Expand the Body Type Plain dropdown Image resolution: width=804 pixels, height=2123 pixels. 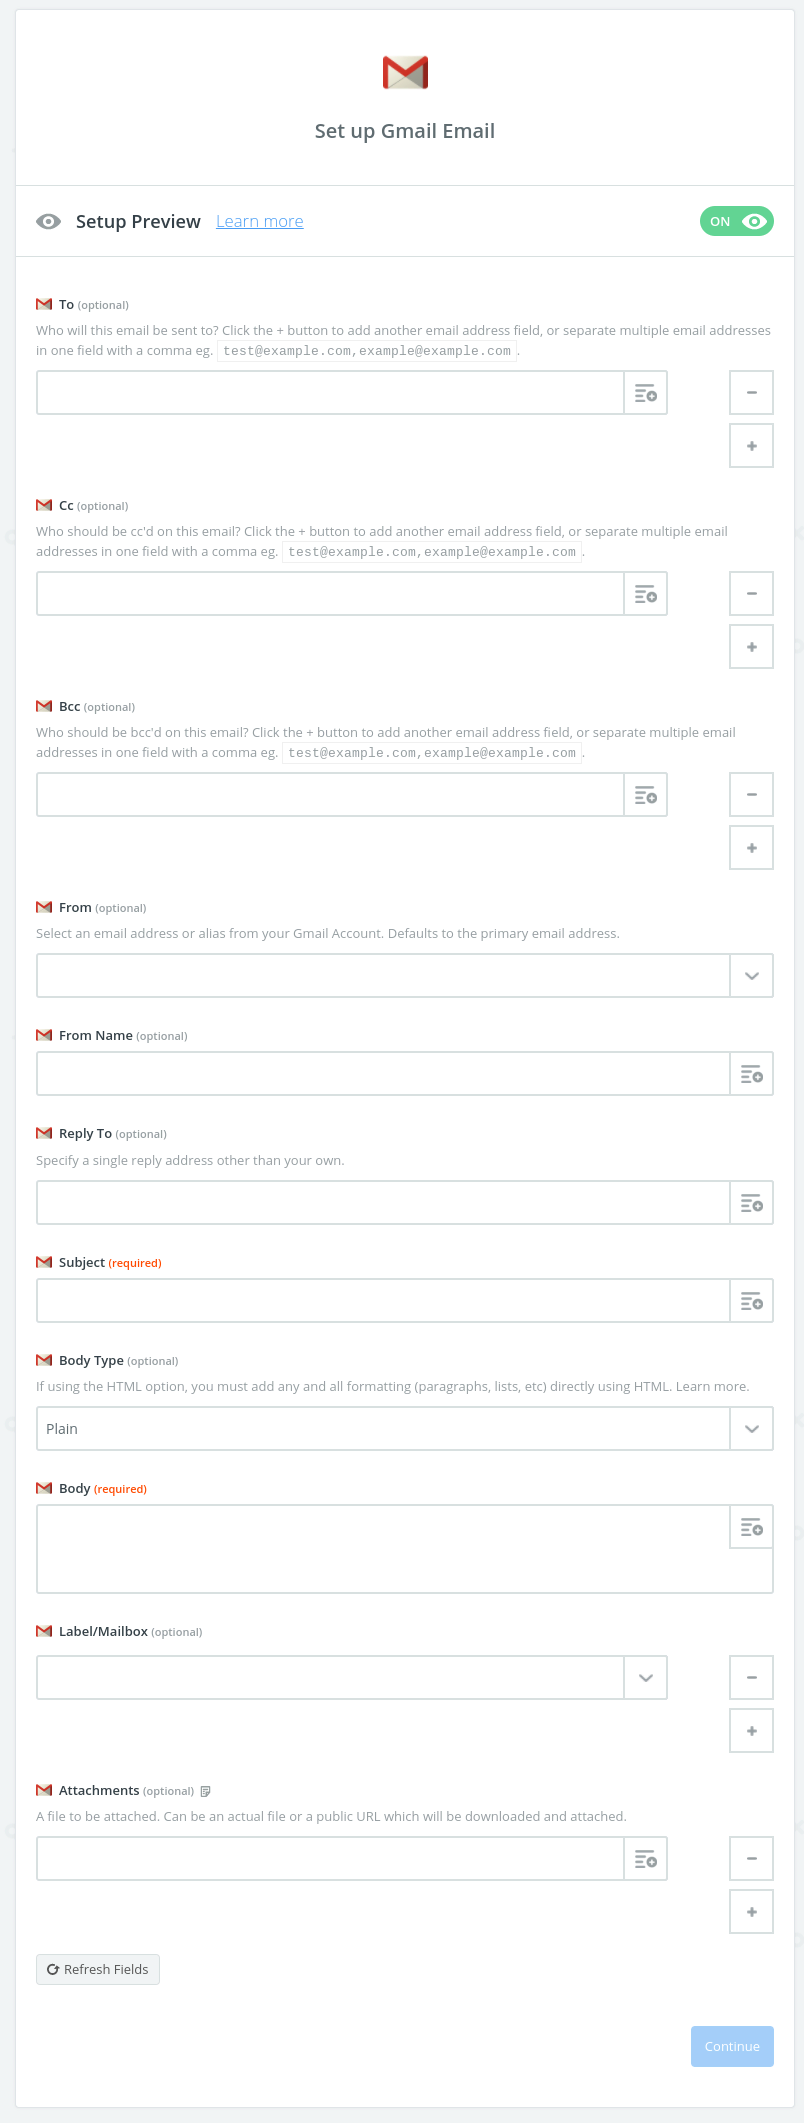[752, 1429]
